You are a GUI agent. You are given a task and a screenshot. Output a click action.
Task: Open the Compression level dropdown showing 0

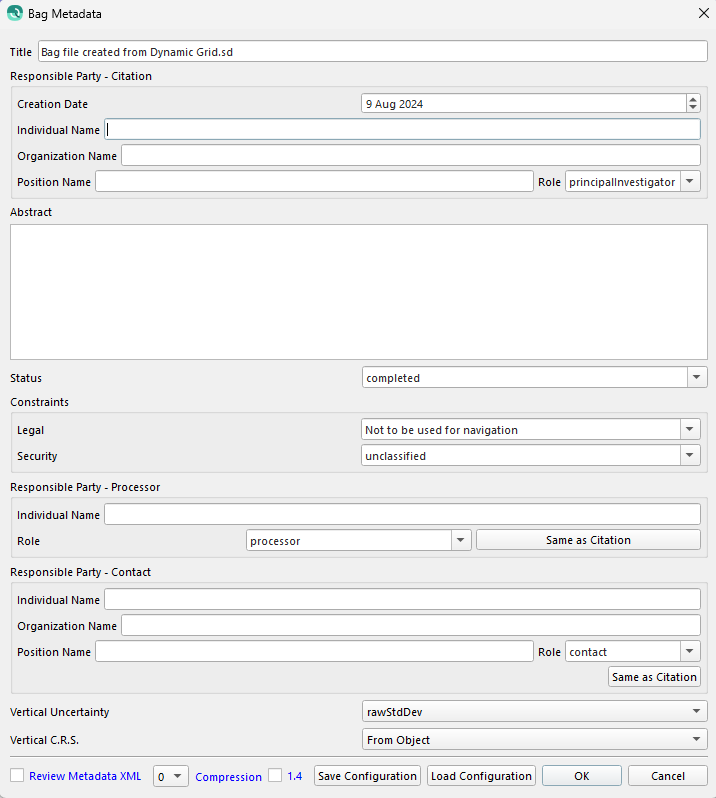coord(170,776)
